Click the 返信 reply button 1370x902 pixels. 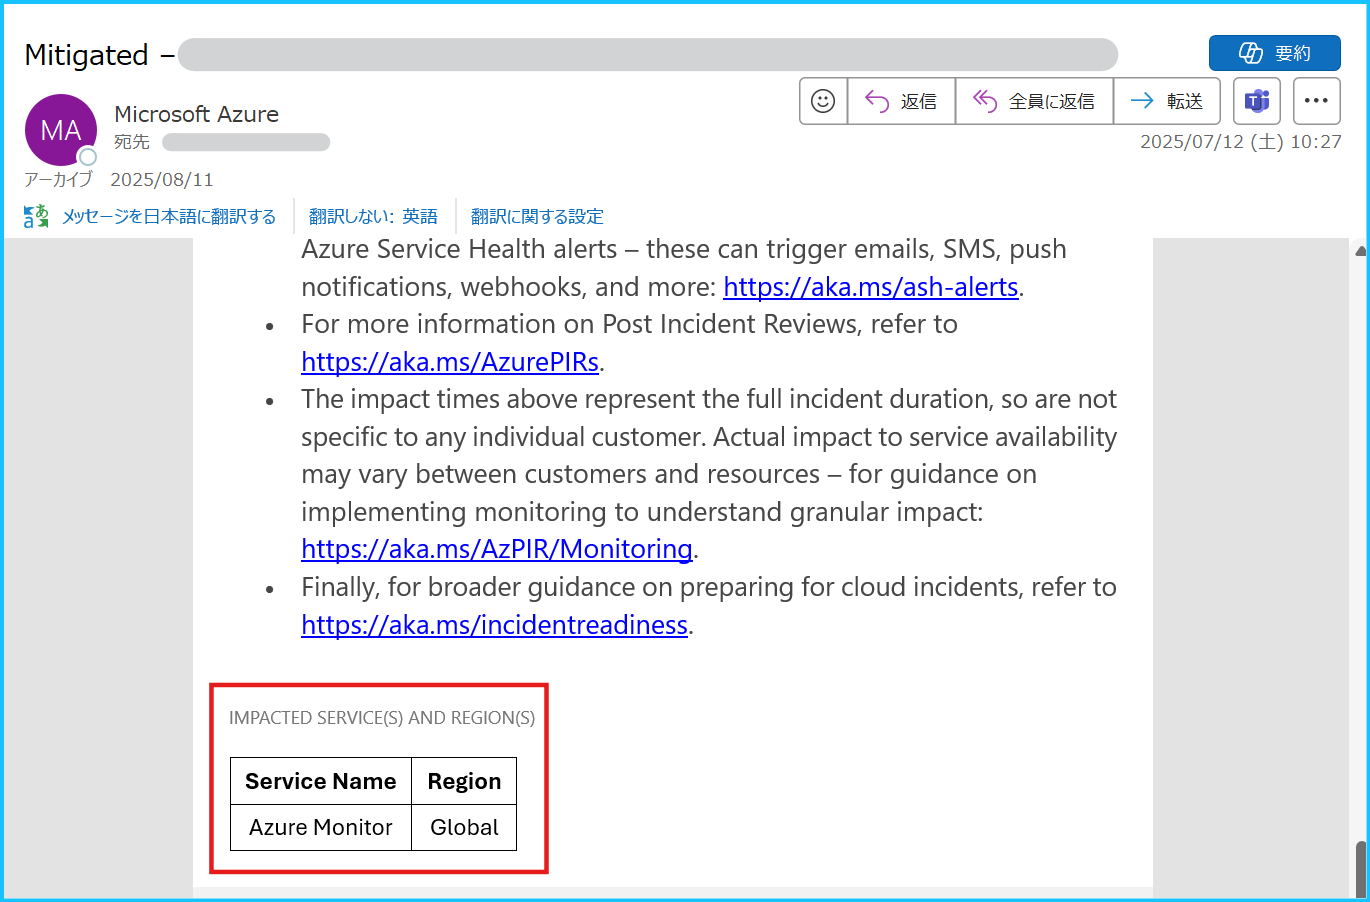point(901,101)
